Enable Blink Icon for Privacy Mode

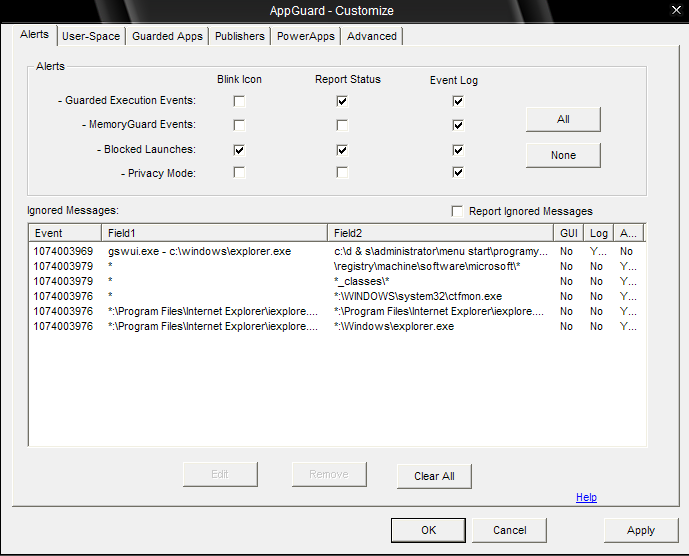(x=239, y=172)
